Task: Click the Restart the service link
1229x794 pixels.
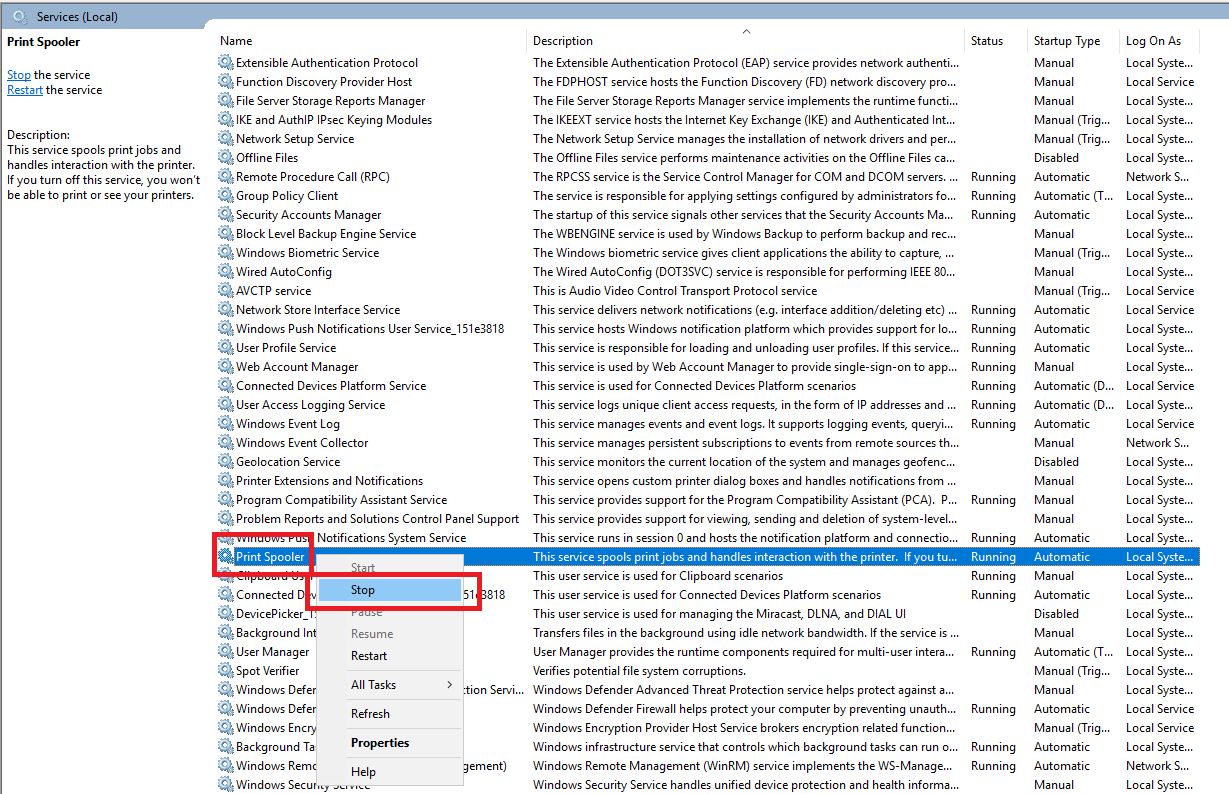Action: 24,89
